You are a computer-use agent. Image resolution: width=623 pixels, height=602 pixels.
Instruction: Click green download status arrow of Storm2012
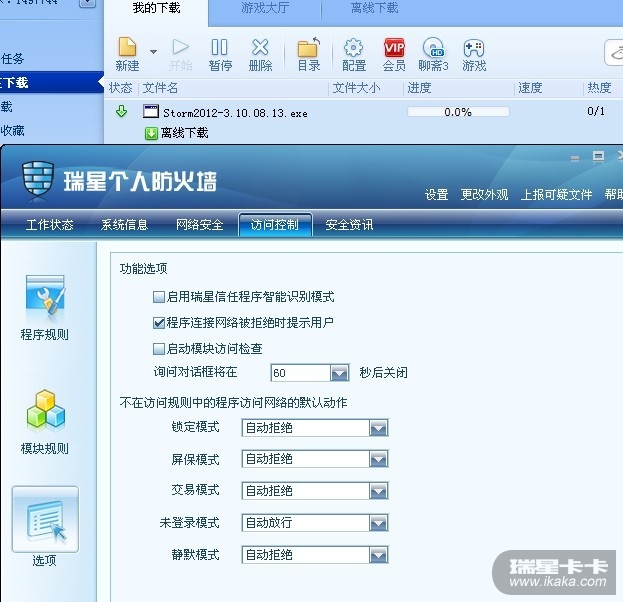122,112
